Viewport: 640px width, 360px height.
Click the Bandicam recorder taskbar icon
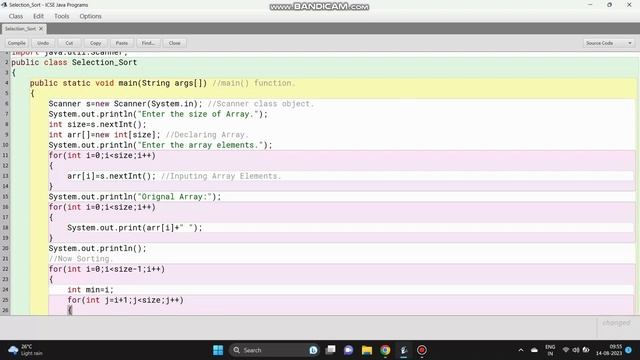coord(422,350)
